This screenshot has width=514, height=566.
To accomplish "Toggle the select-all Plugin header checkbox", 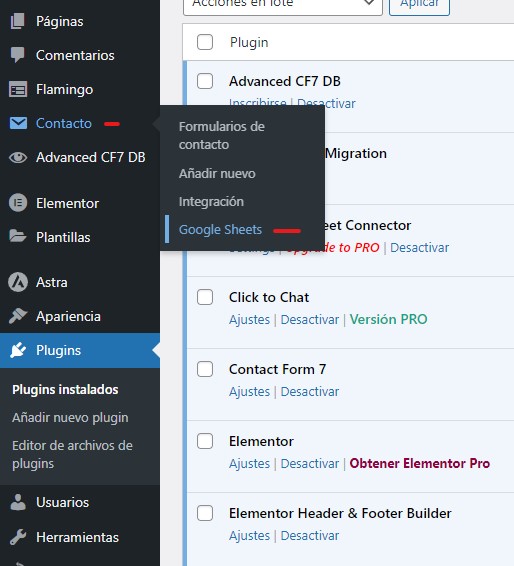I will 205,42.
